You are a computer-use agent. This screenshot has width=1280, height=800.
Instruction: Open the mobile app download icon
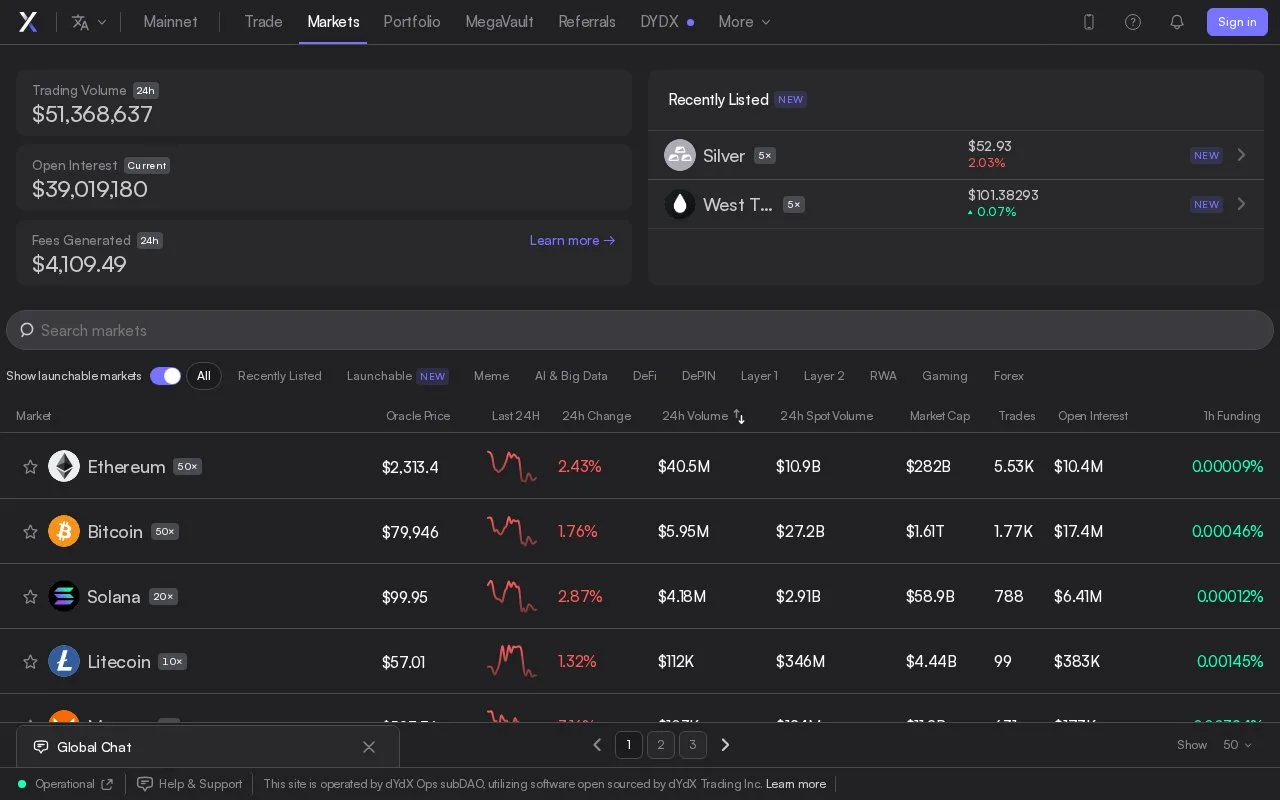1089,22
